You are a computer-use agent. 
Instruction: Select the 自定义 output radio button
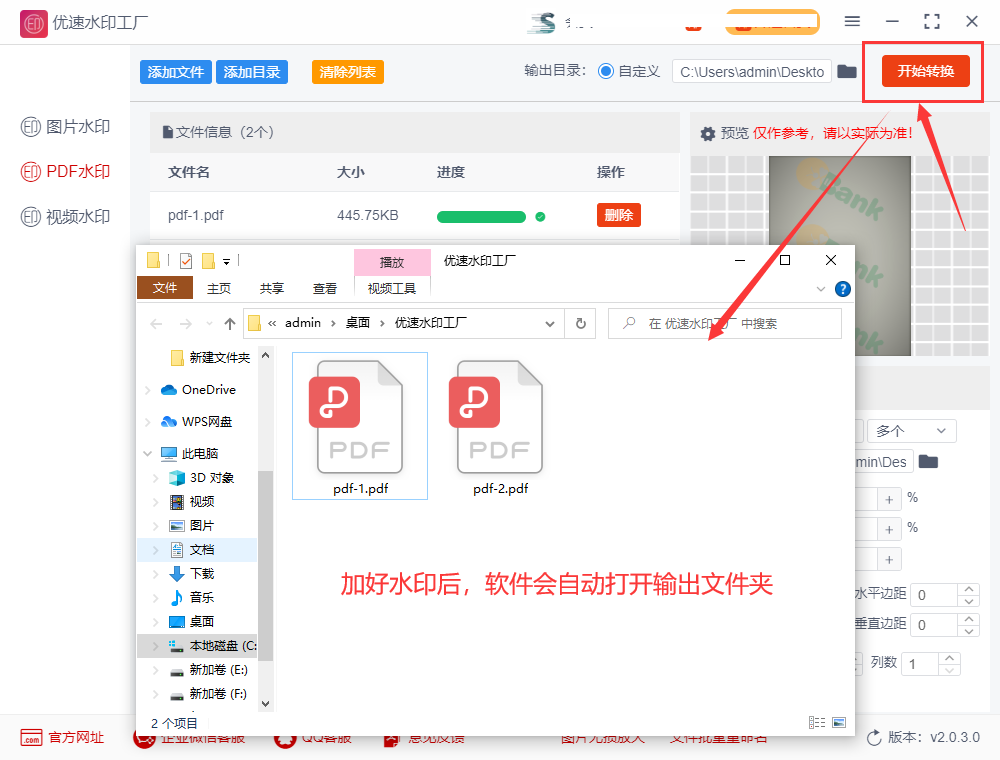605,71
